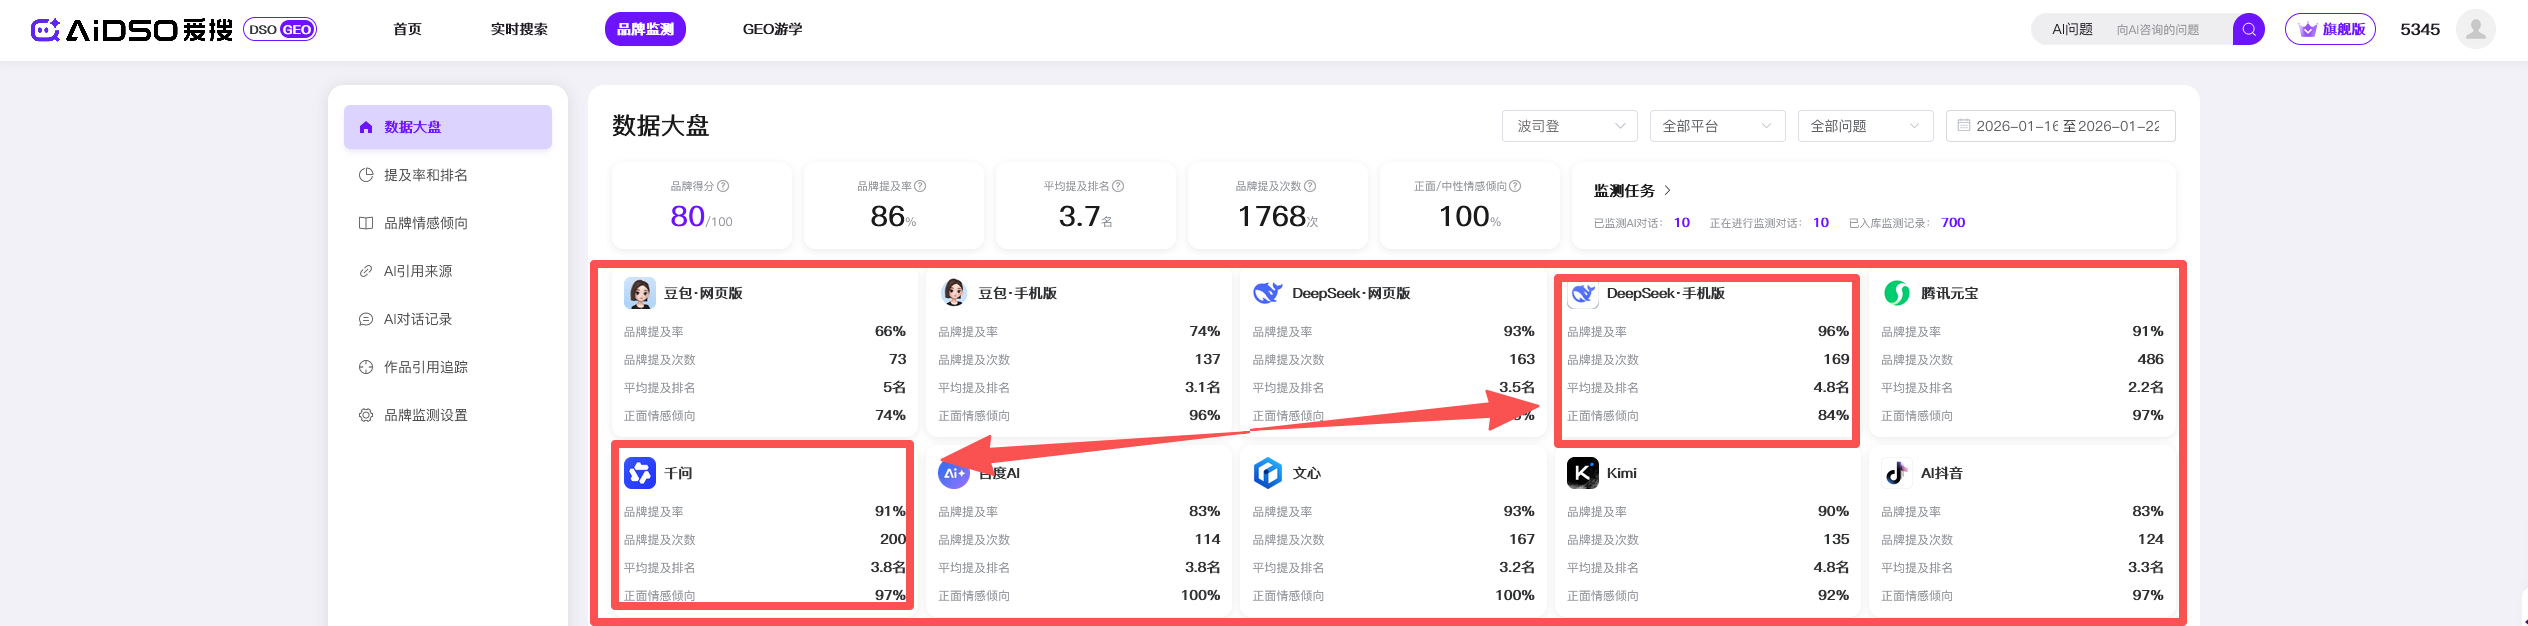Click the help icon beside 品牌得分
This screenshot has width=2528, height=626.
723,186
